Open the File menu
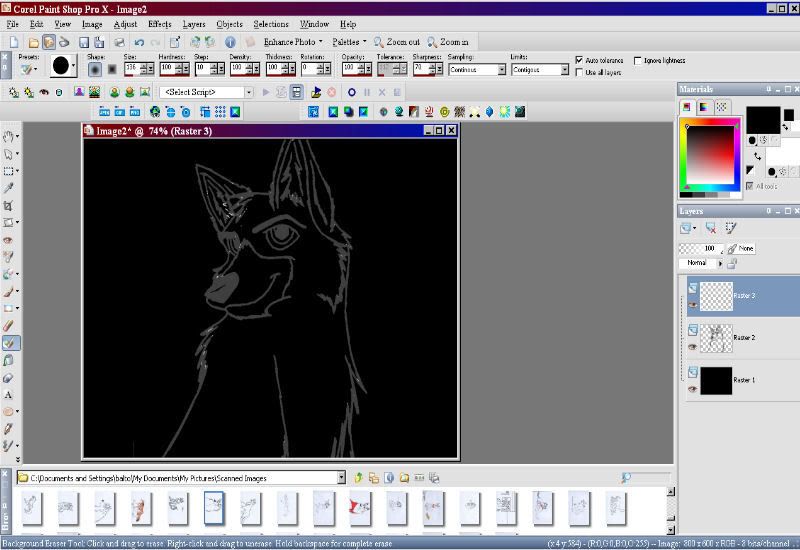This screenshot has width=800, height=550. (12, 24)
